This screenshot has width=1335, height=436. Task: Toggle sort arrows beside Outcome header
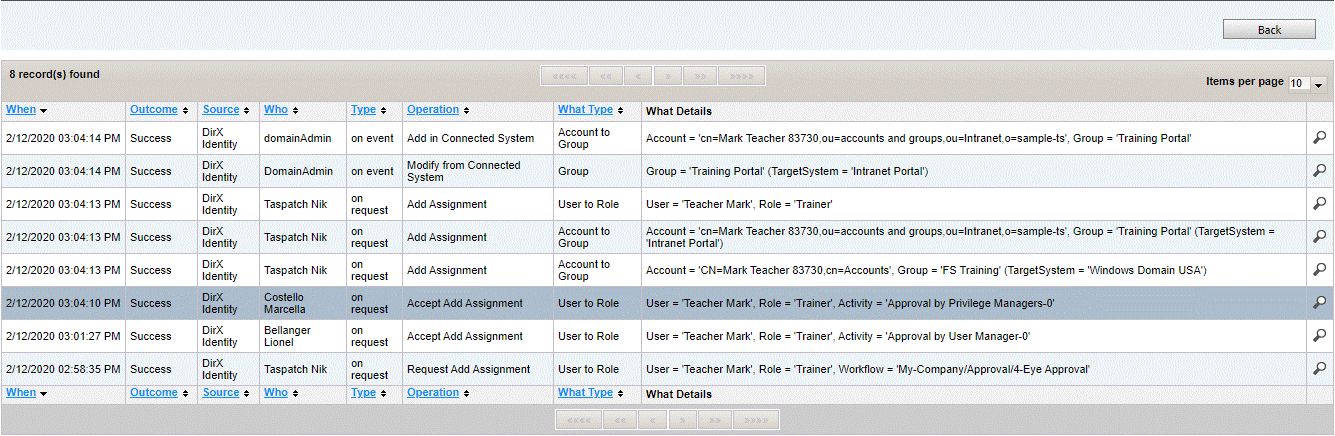[185, 111]
